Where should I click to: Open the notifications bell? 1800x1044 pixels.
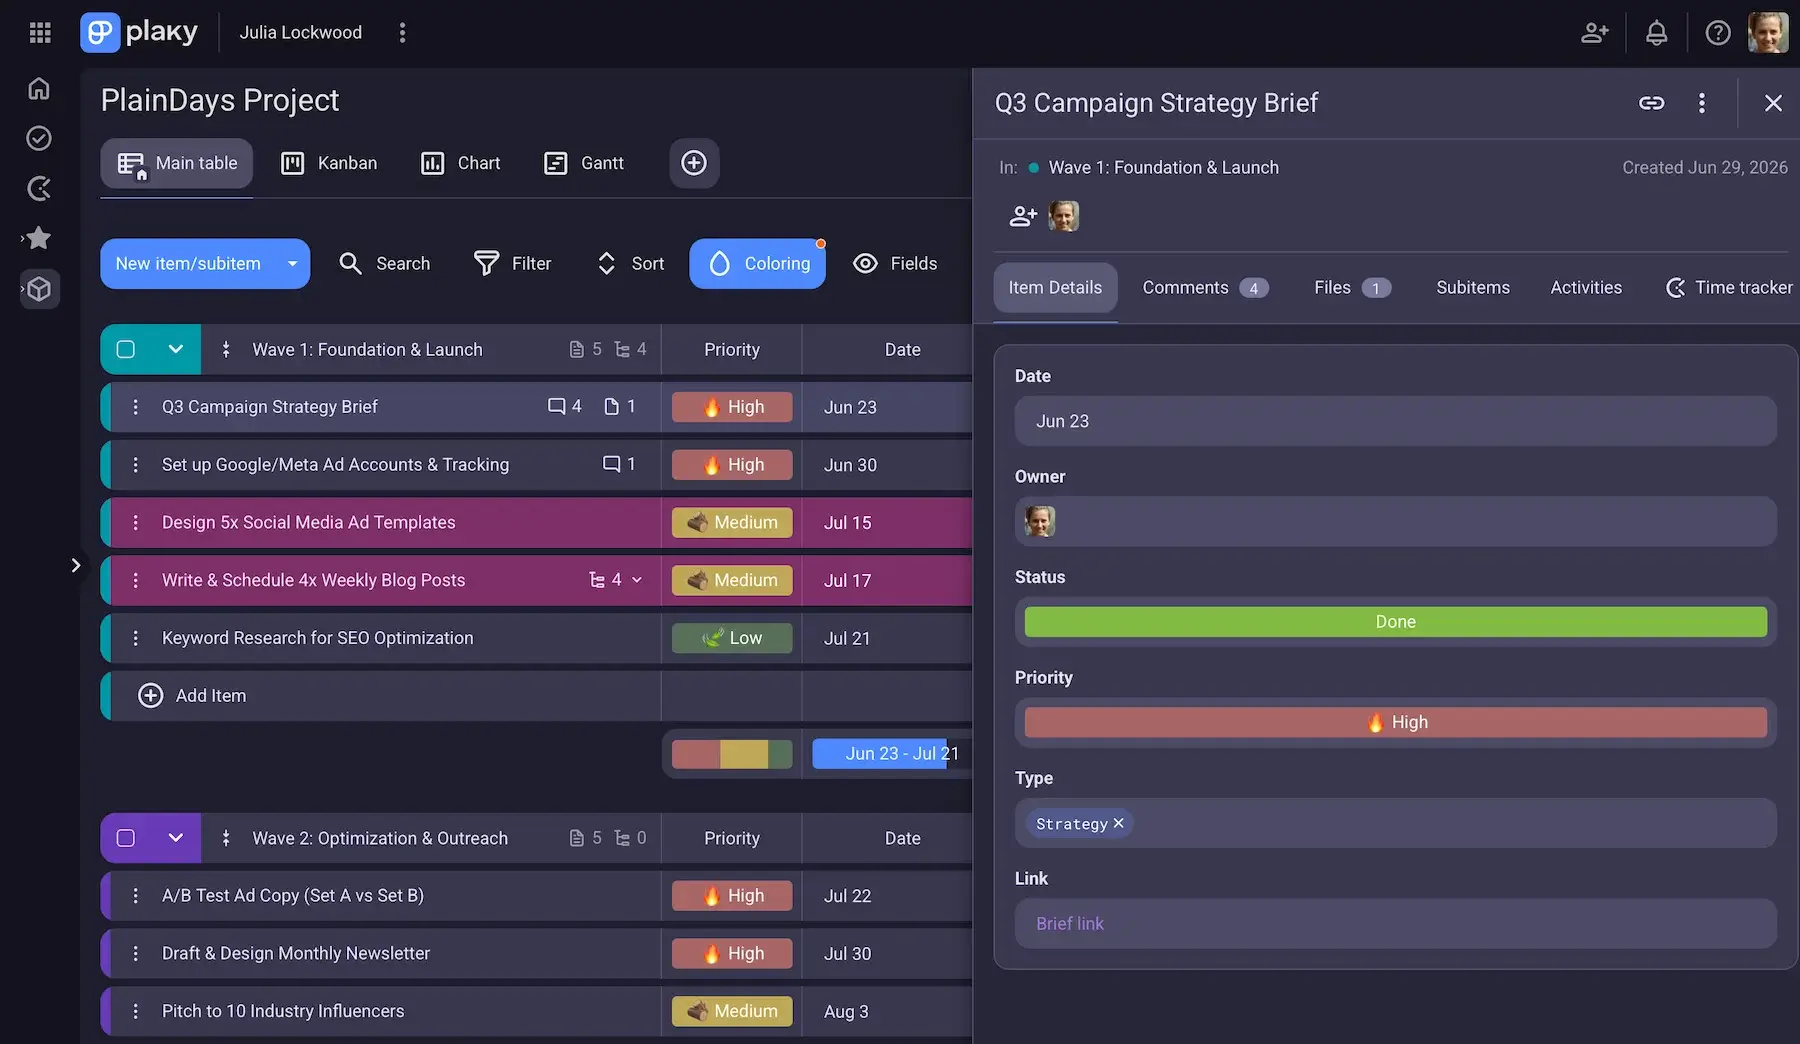(x=1657, y=33)
